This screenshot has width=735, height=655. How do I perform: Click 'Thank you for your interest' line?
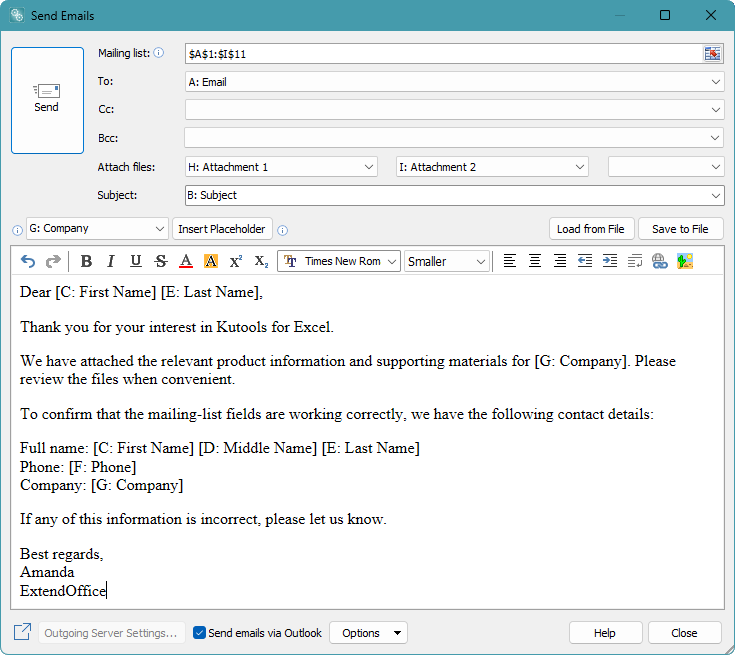click(177, 327)
